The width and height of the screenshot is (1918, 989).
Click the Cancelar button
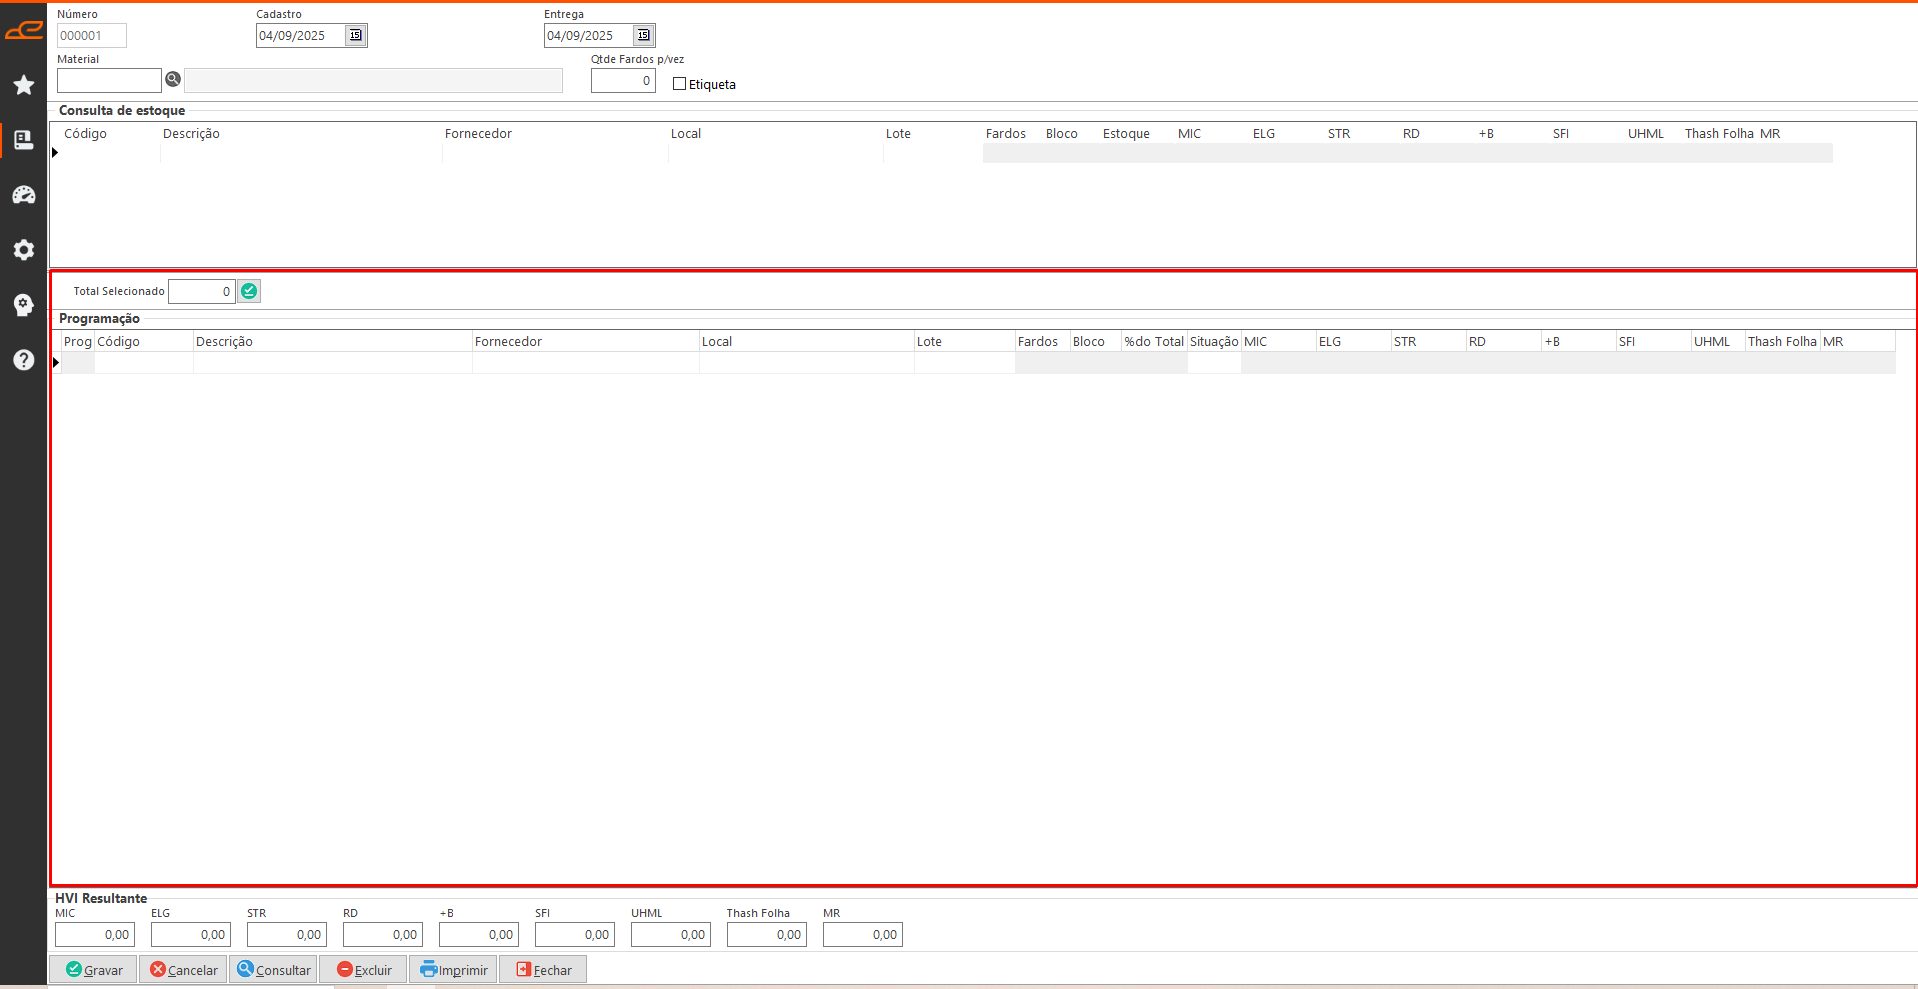pos(184,970)
